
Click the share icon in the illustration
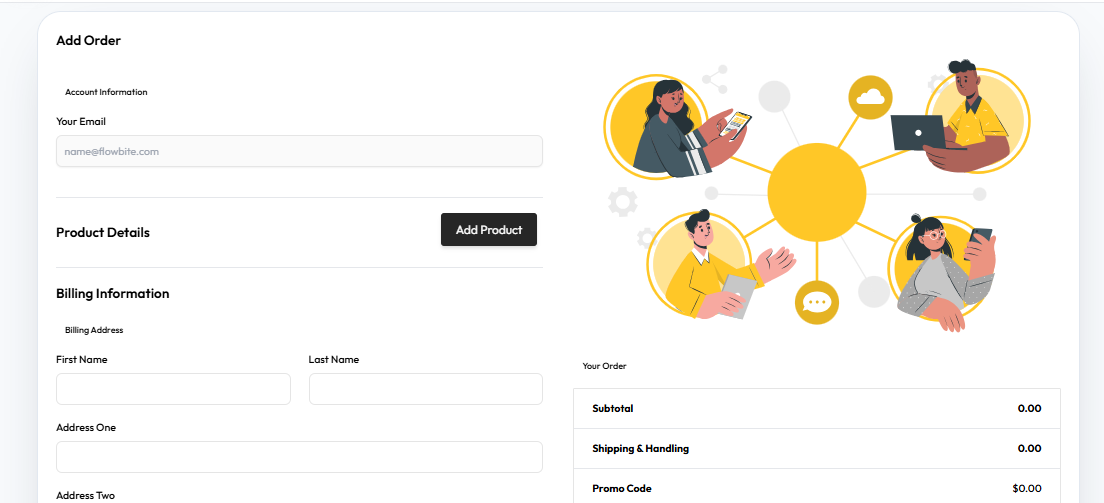click(715, 80)
